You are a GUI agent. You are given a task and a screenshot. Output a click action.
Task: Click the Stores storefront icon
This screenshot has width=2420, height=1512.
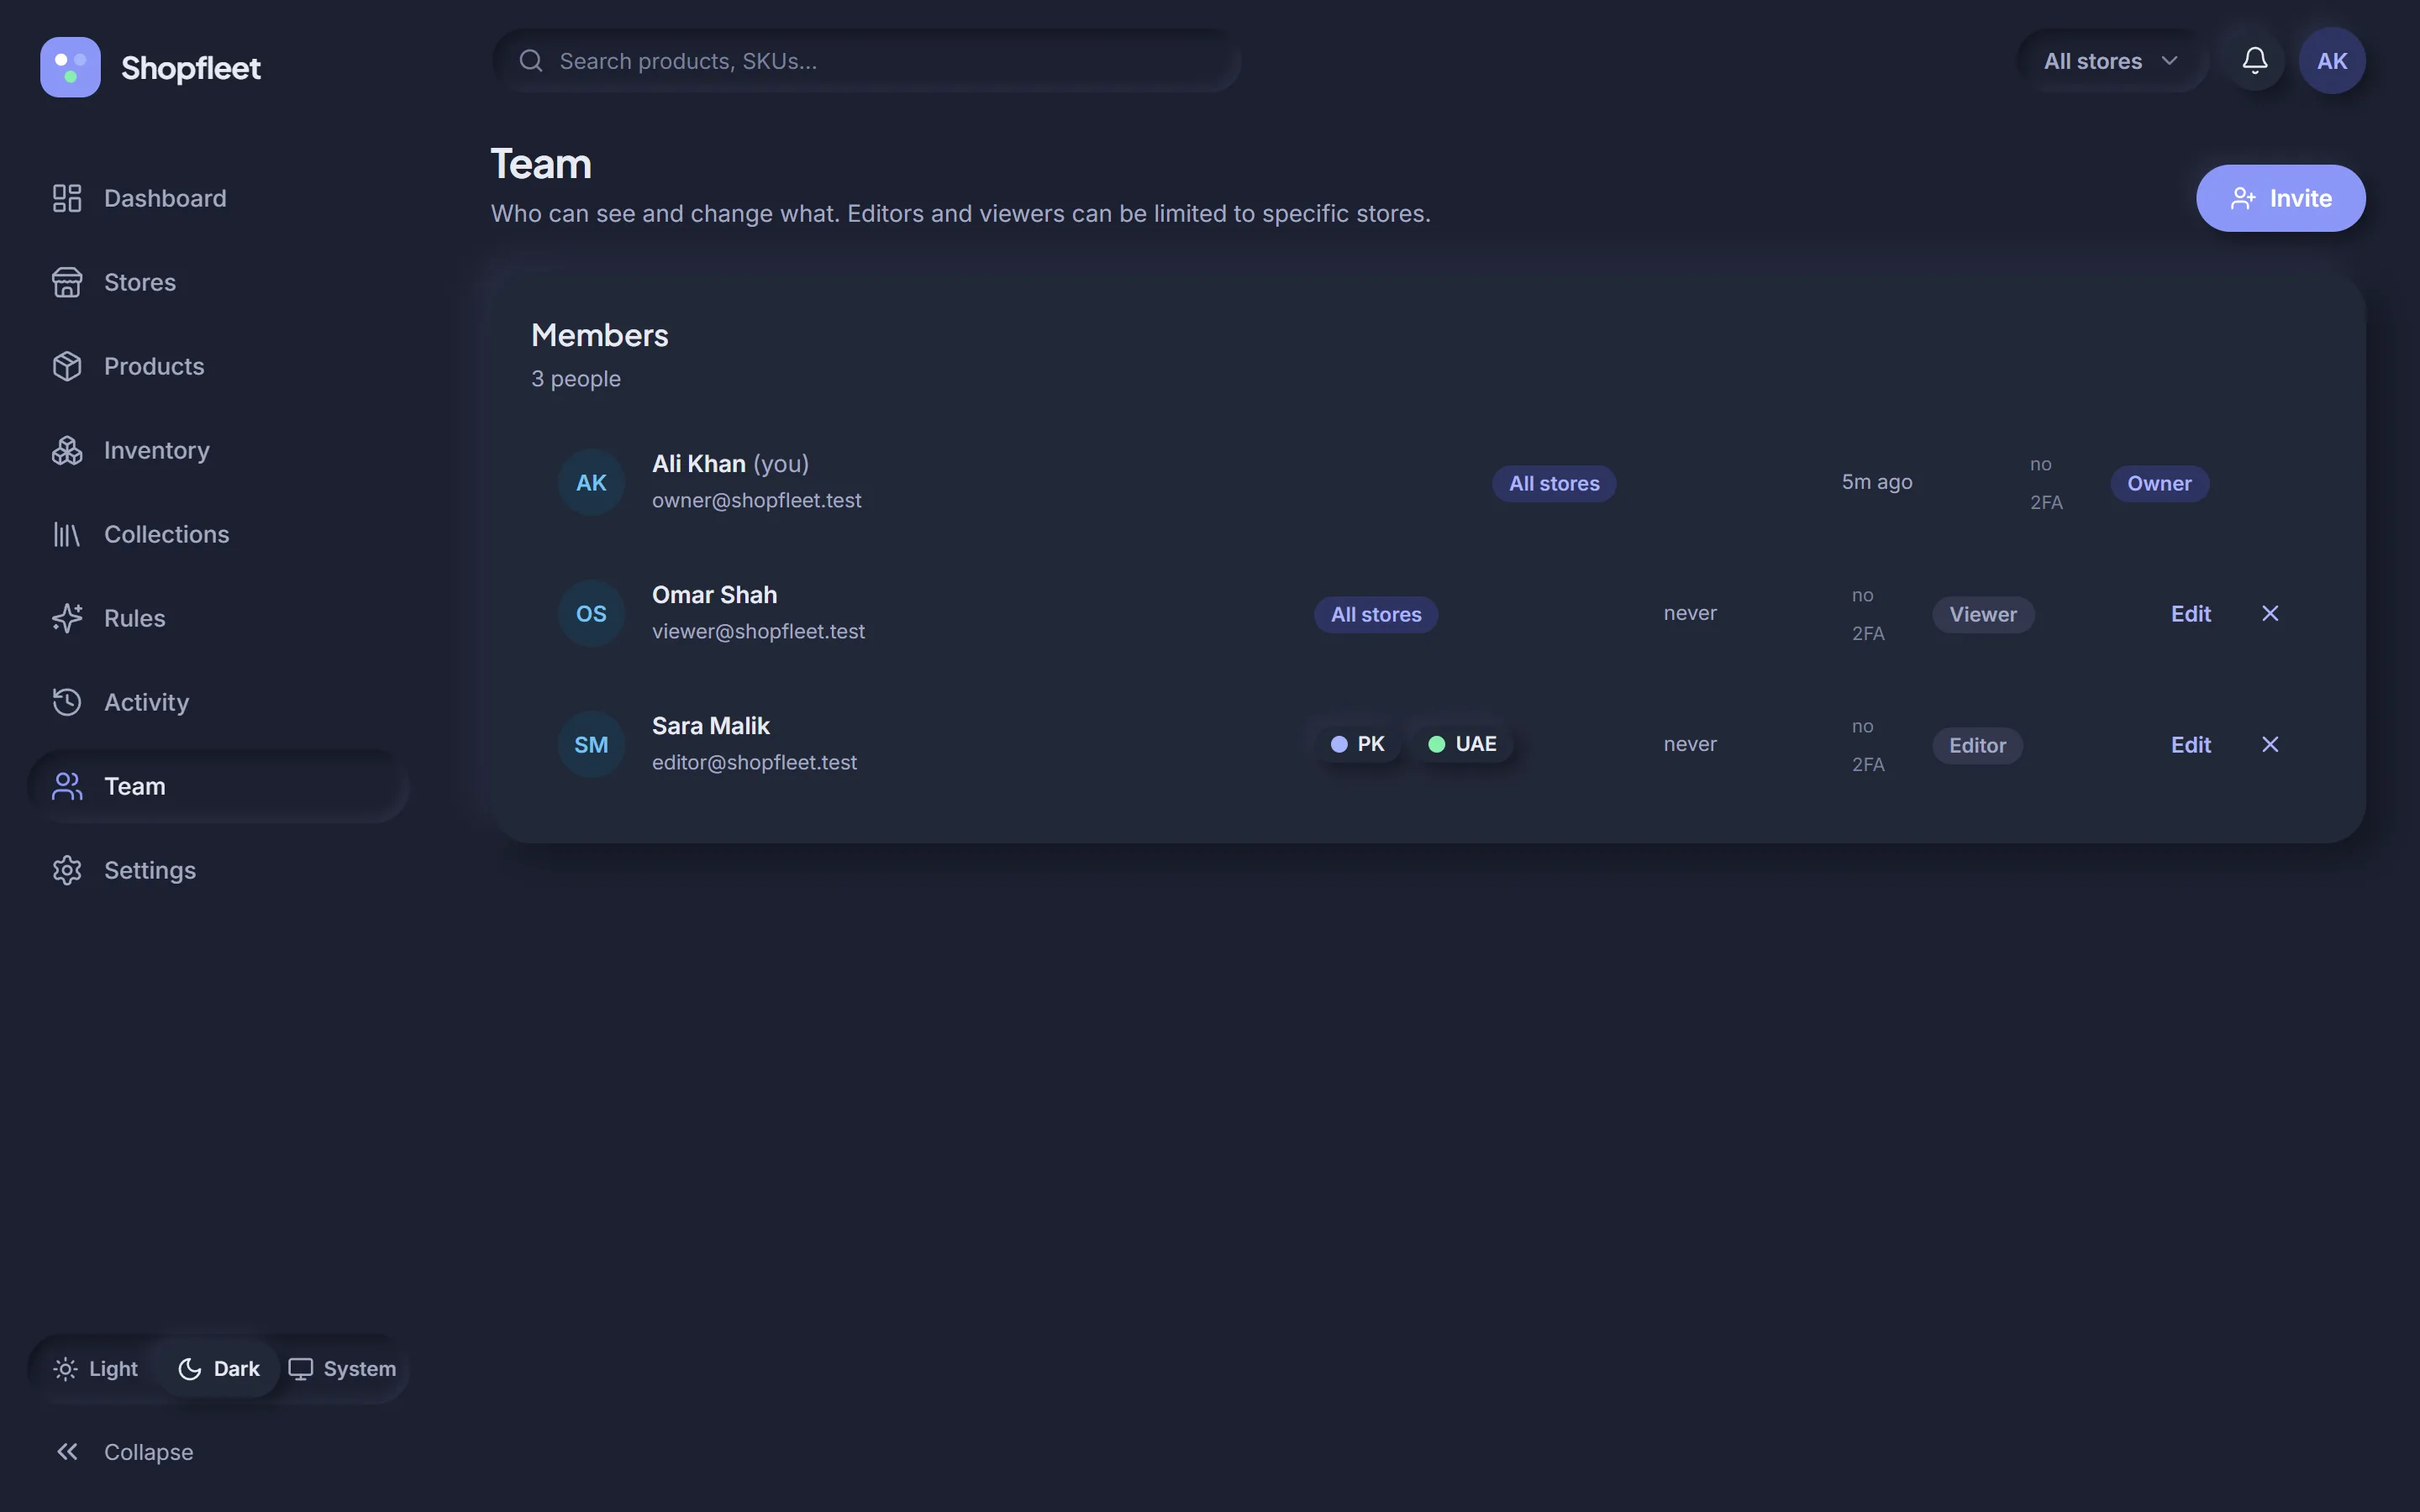pyautogui.click(x=67, y=282)
